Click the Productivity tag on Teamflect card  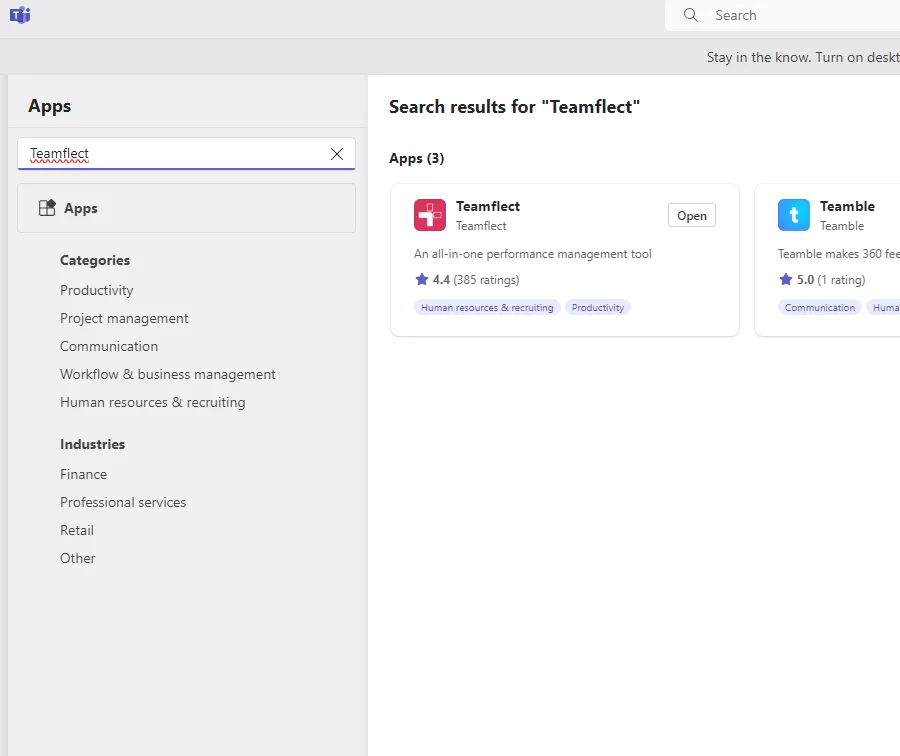(598, 308)
